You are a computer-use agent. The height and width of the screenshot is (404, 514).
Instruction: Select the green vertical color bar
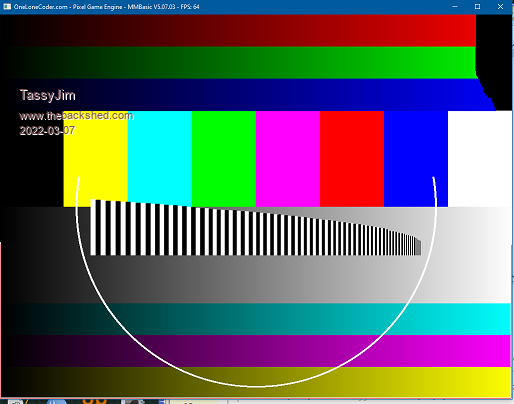[x=224, y=159]
